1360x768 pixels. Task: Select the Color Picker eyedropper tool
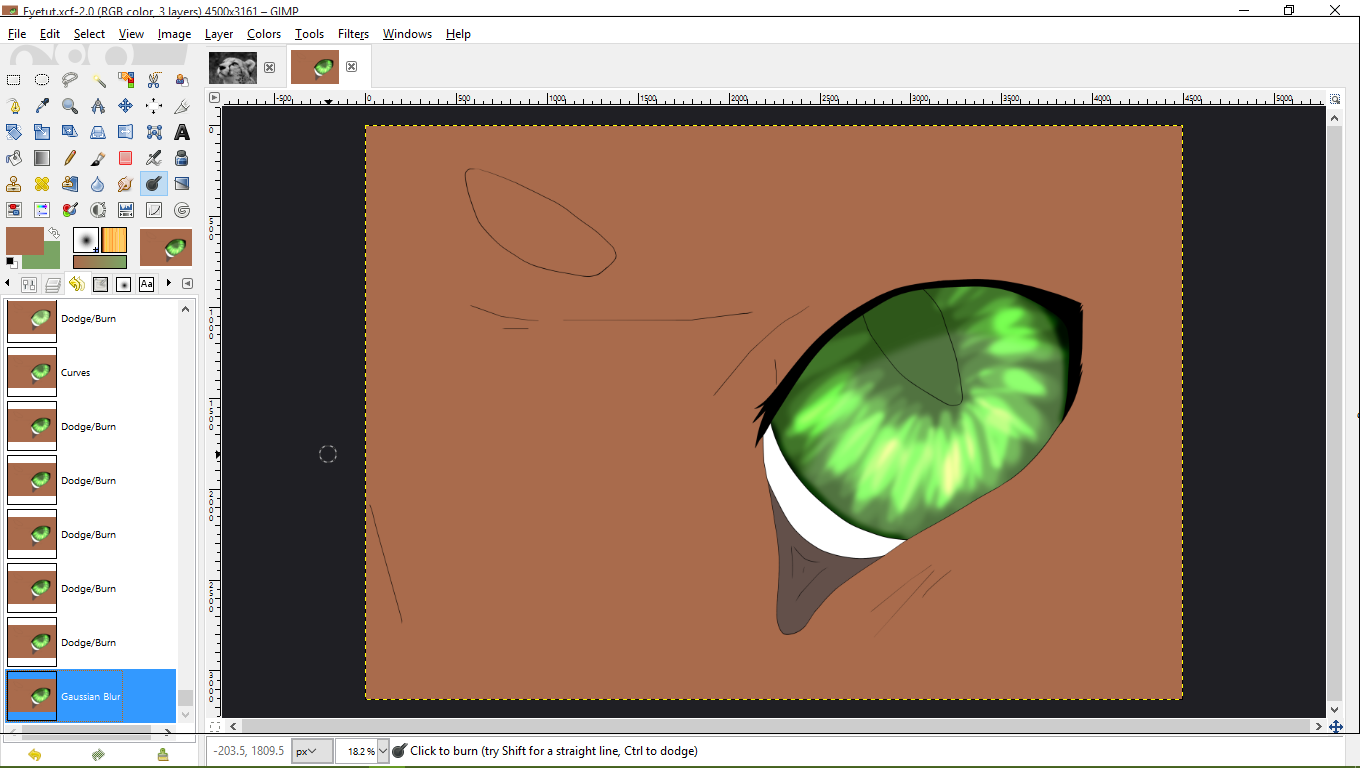click(42, 106)
